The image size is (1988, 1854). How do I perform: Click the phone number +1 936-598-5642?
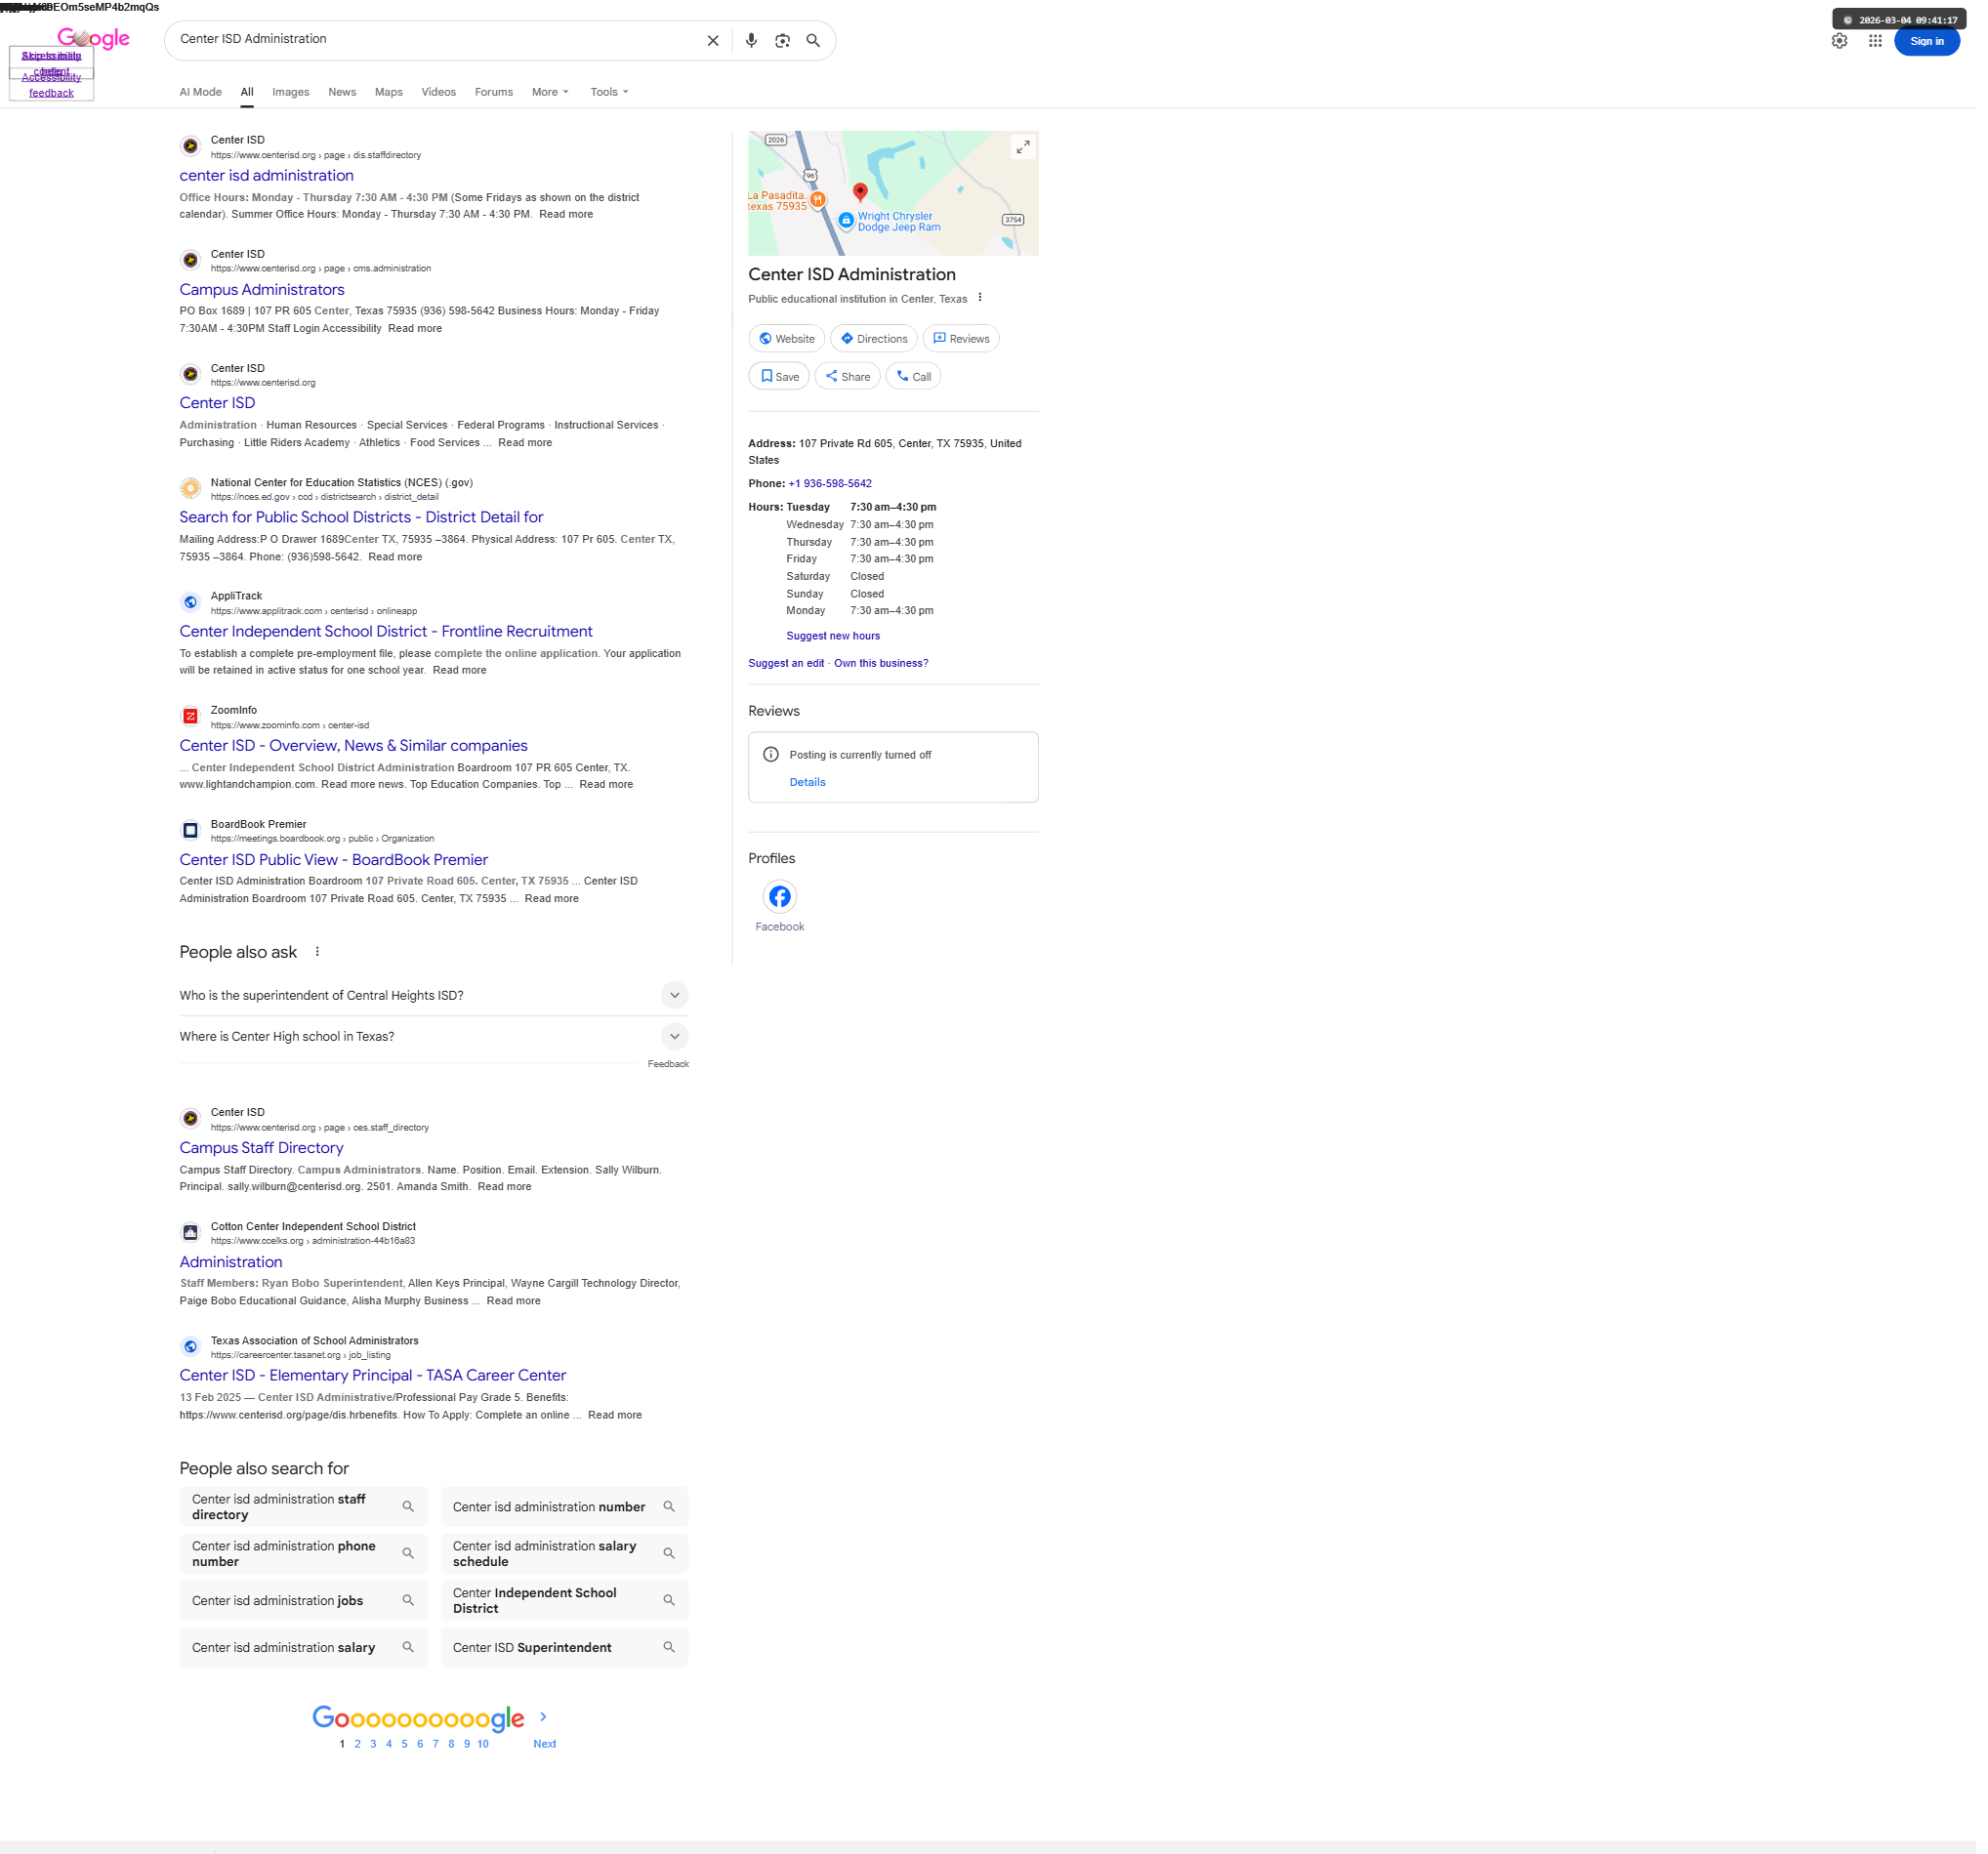point(829,484)
